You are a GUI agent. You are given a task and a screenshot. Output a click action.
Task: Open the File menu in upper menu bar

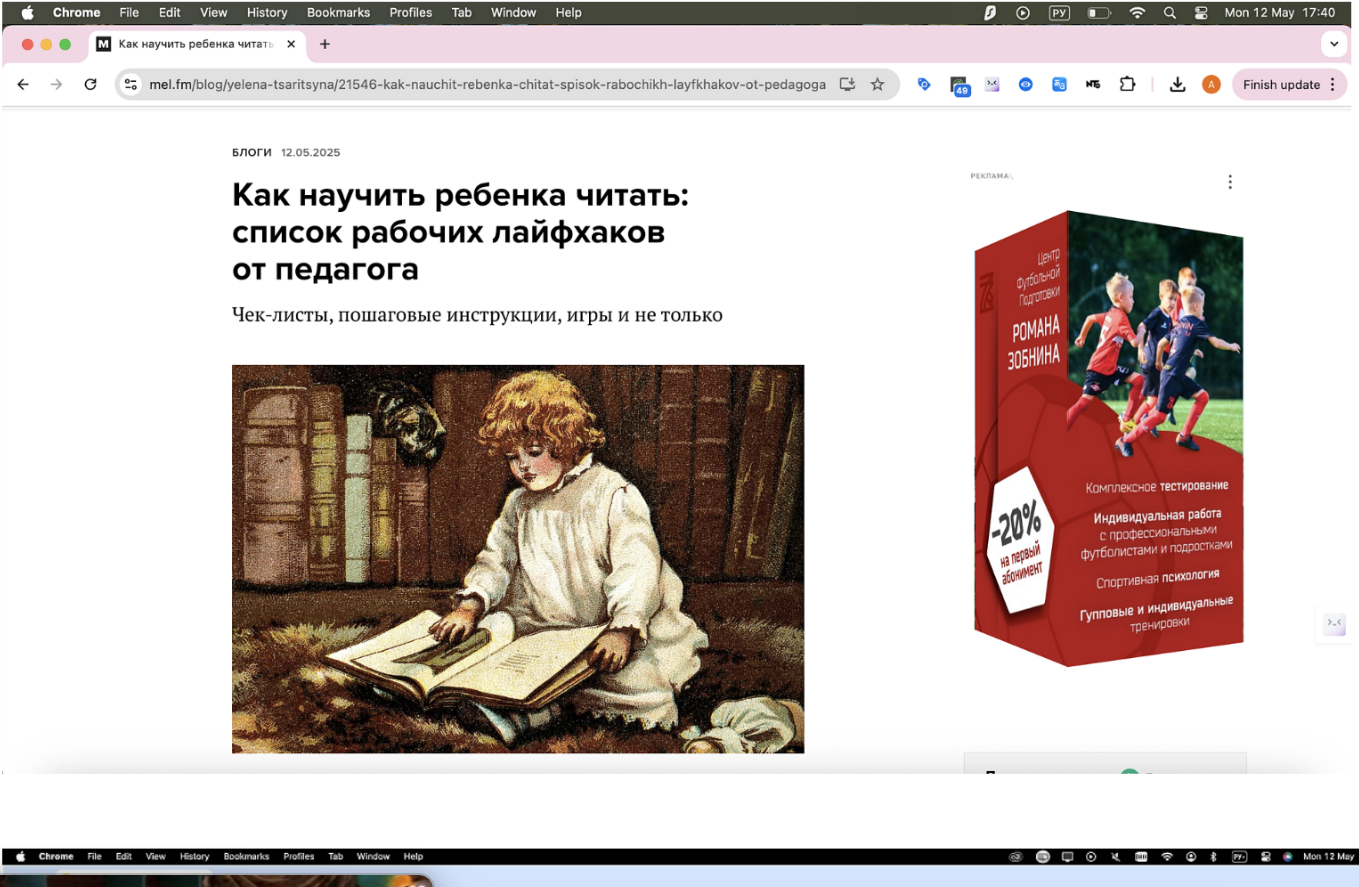coord(129,13)
